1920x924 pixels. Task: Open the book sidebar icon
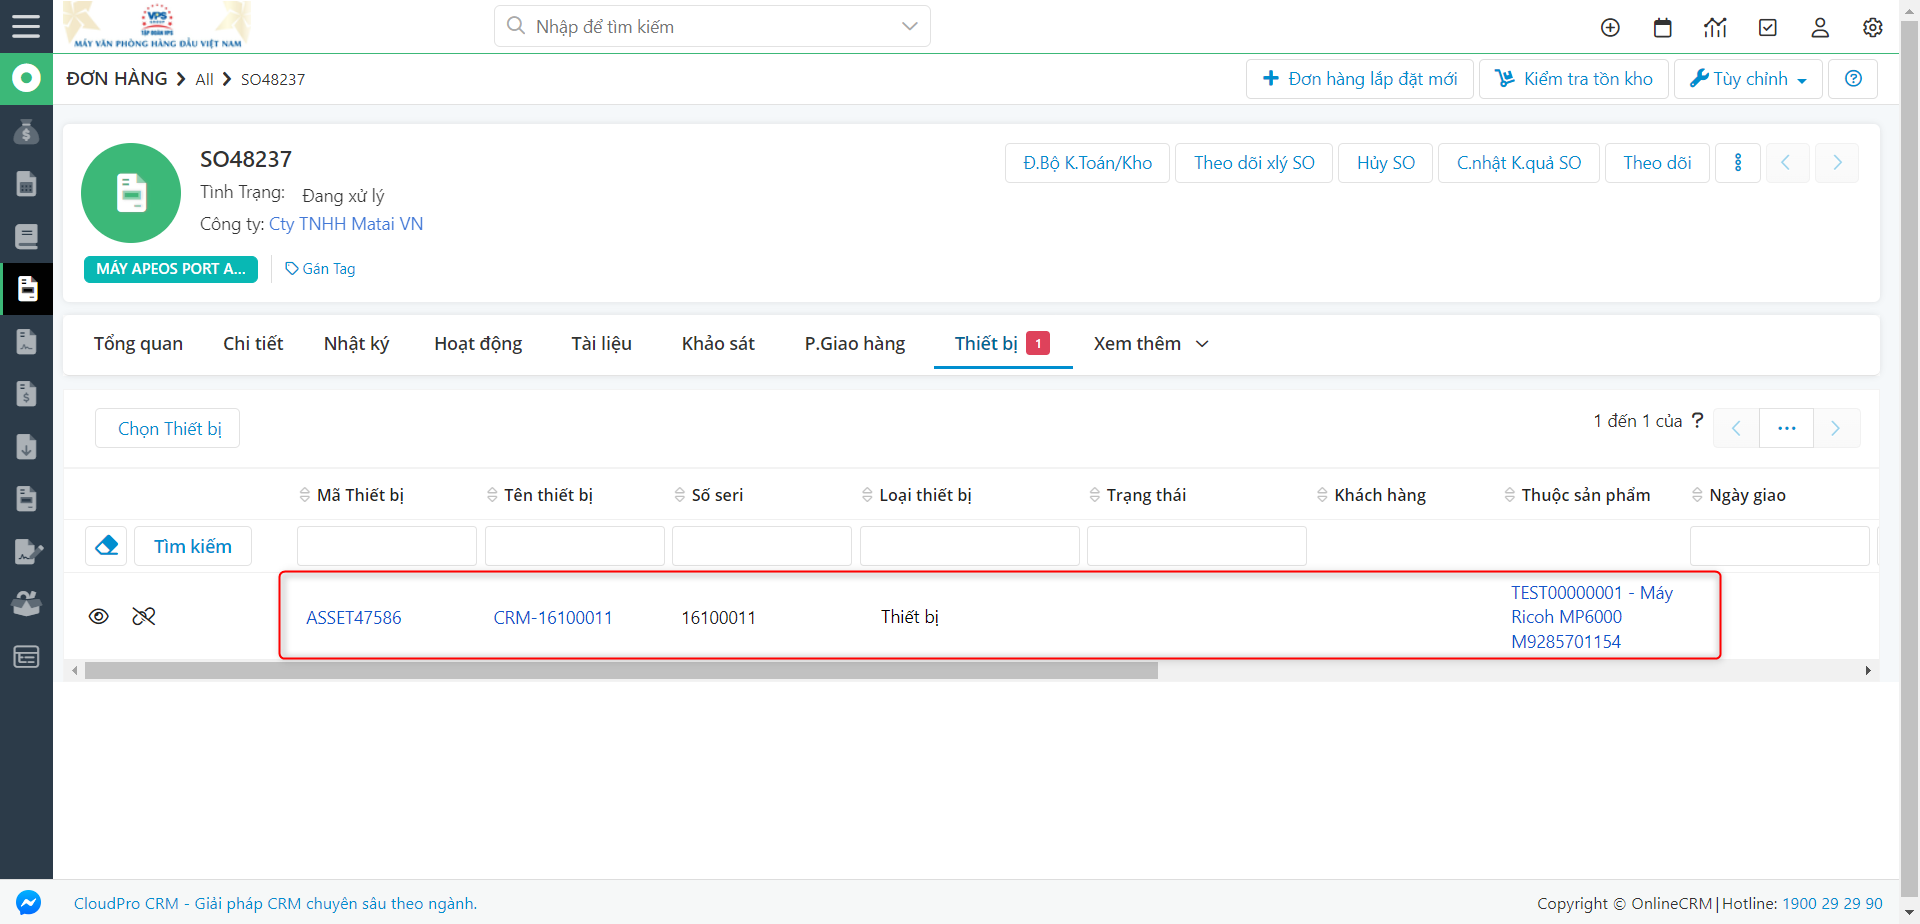click(x=26, y=237)
